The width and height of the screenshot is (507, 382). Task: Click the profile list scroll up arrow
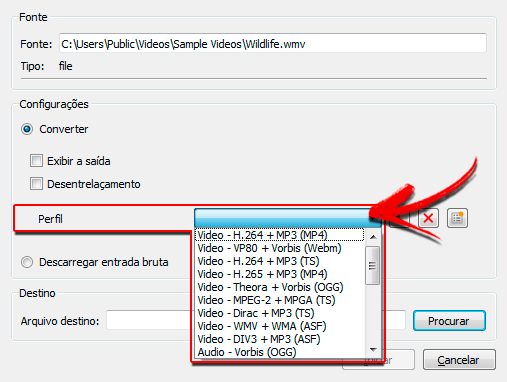point(373,237)
